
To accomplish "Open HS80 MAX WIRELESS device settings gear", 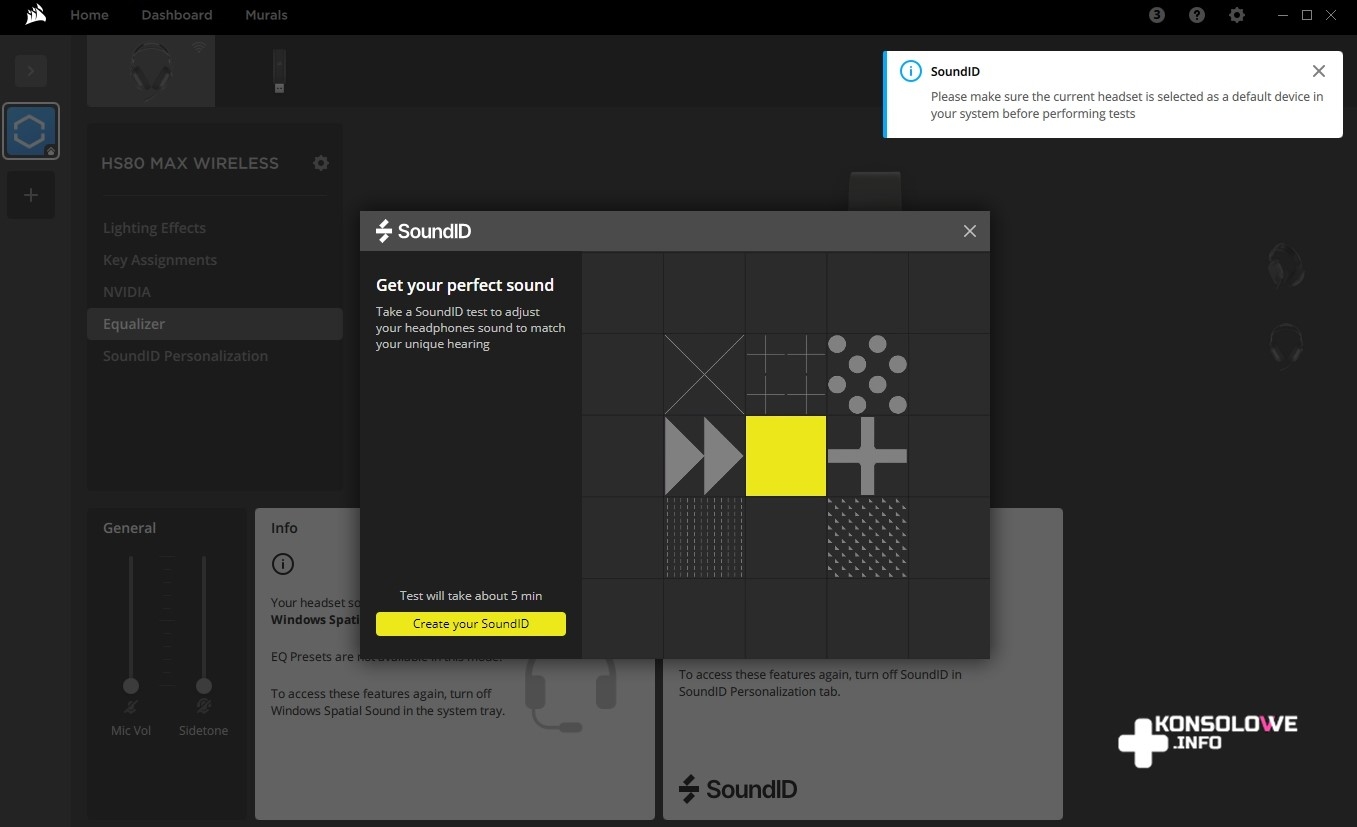I will click(321, 163).
